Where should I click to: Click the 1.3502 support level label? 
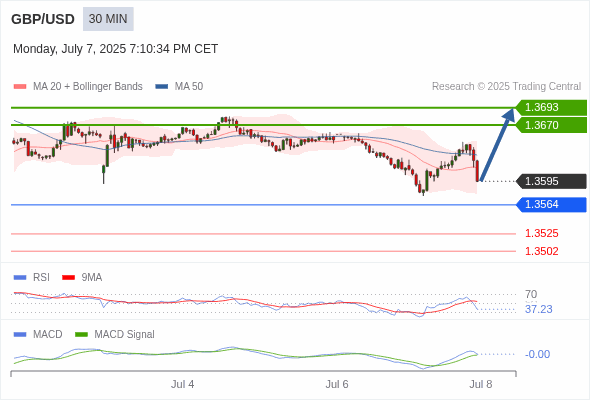[541, 251]
